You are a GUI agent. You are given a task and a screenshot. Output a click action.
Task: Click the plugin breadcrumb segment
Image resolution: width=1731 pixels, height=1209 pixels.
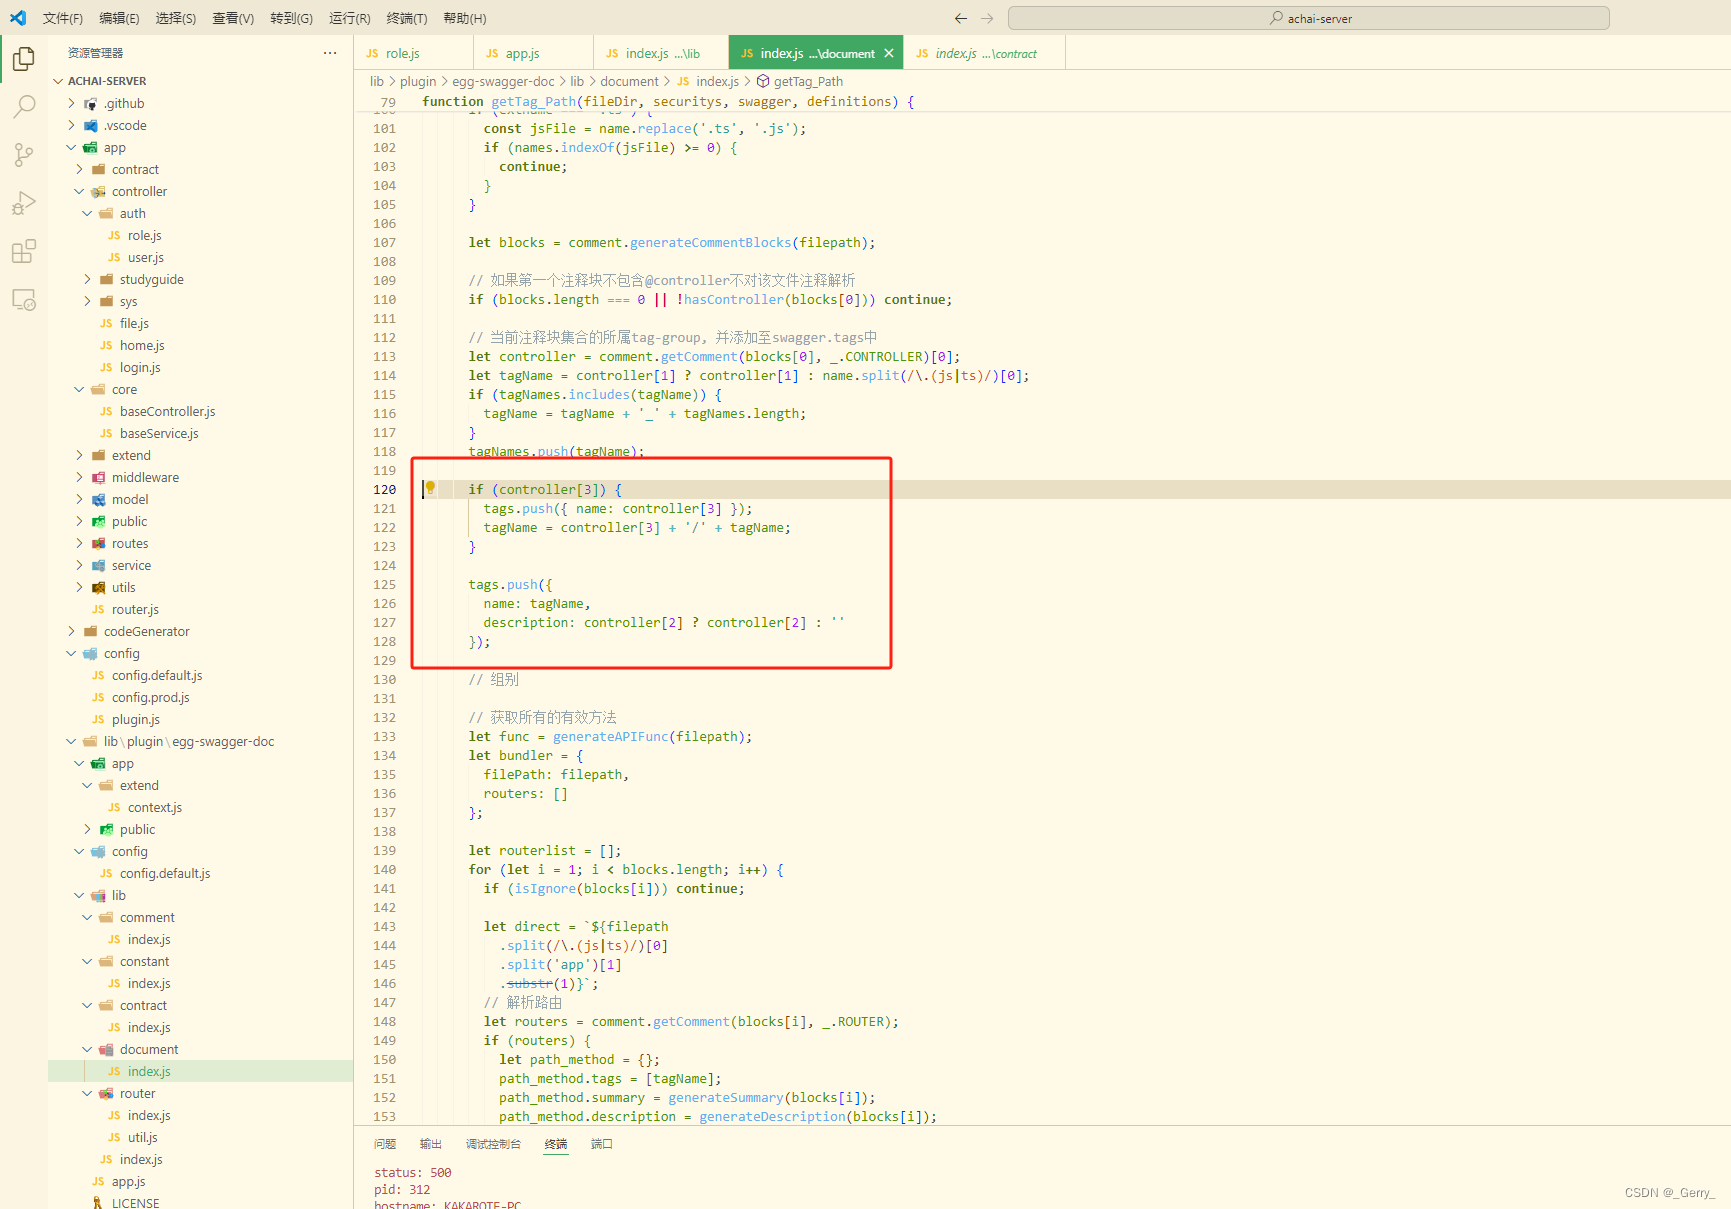[x=418, y=81]
